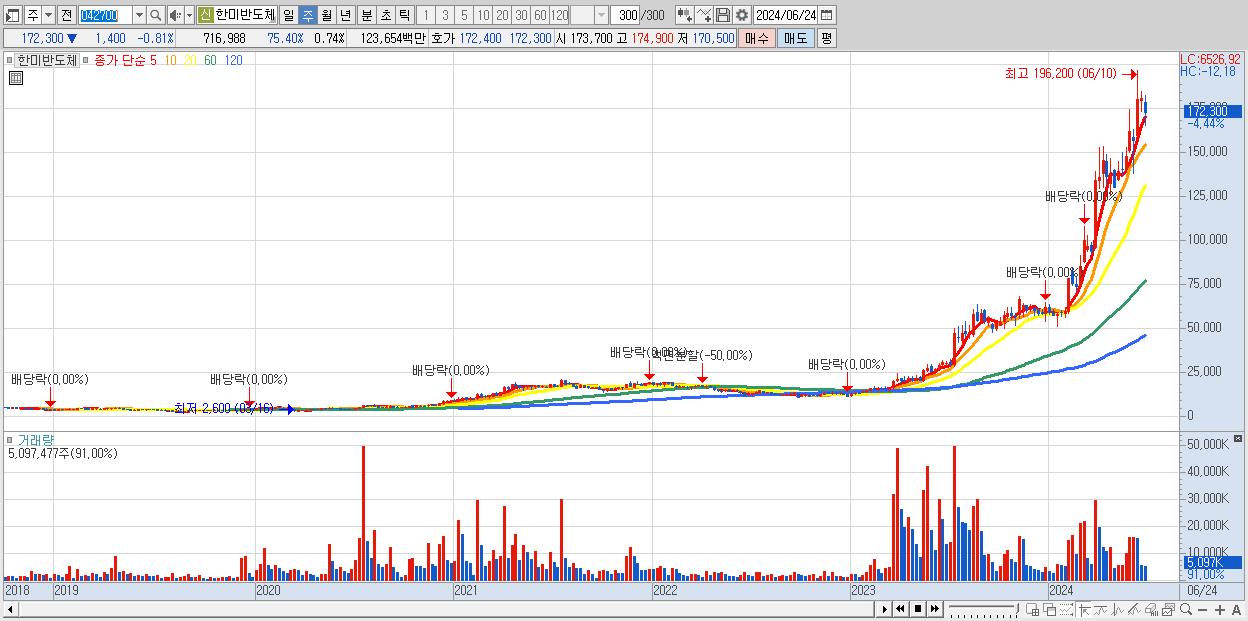Click the 거래량 volume indicator label

(36, 439)
